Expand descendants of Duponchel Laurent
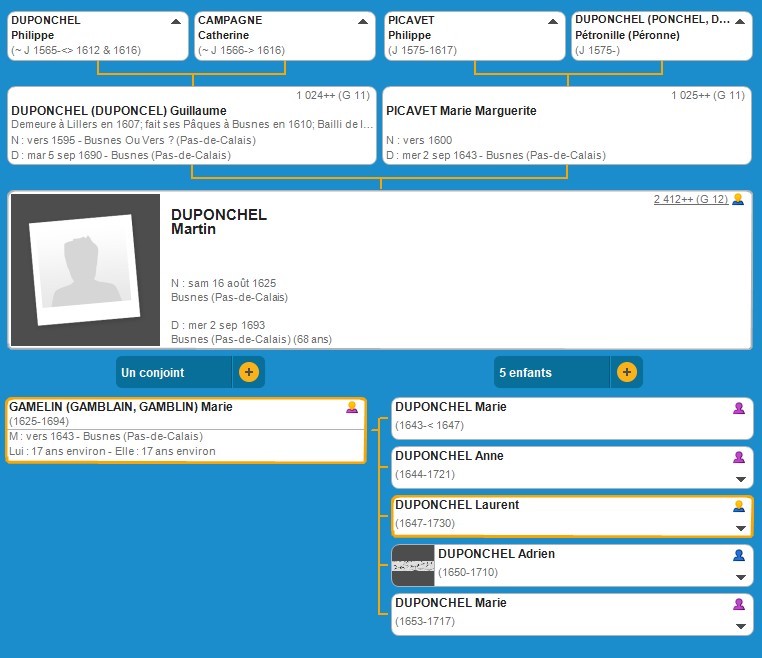Screen dimensions: 762x658 tap(740, 529)
